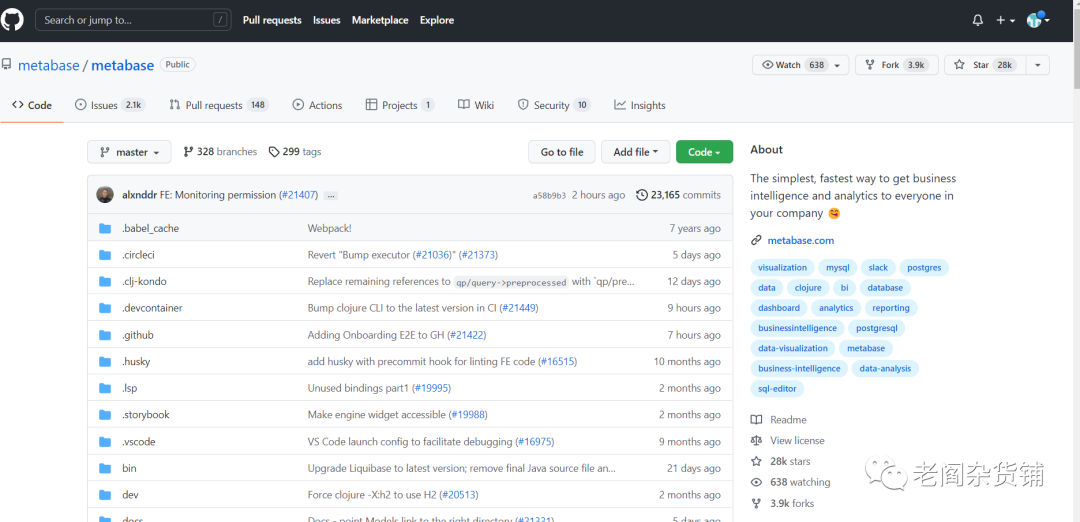Open the .github folder name
Screen dimensions: 1080x522
pyautogui.click(x=138, y=335)
